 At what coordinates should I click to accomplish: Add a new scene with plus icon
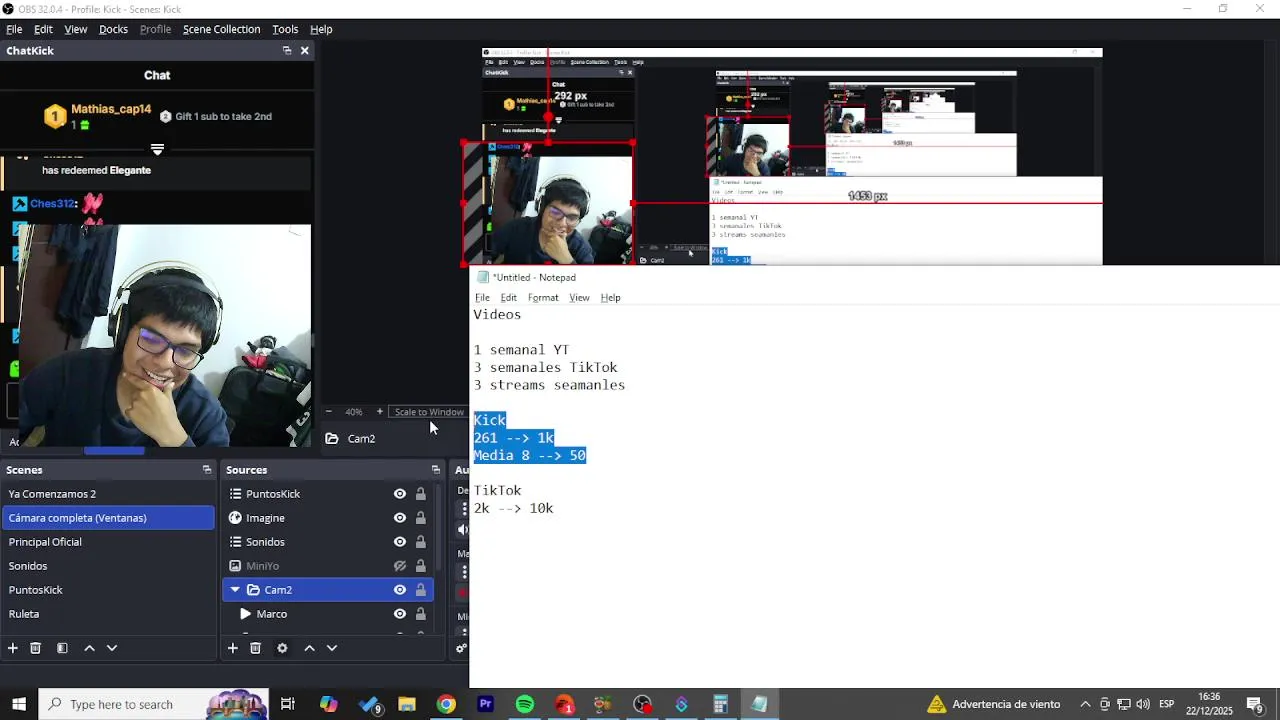click(x=13, y=648)
